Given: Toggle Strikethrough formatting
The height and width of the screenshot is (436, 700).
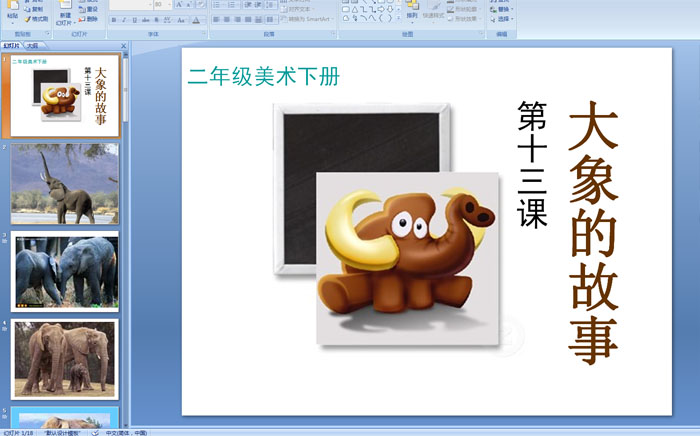Looking at the screenshot, I should pyautogui.click(x=146, y=20).
